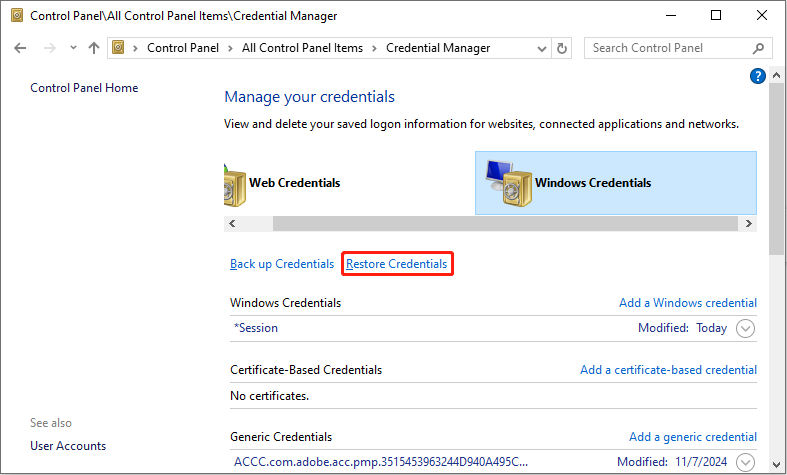This screenshot has width=787, height=475.
Task: Click the Control Panel icon in address bar
Action: (119, 48)
